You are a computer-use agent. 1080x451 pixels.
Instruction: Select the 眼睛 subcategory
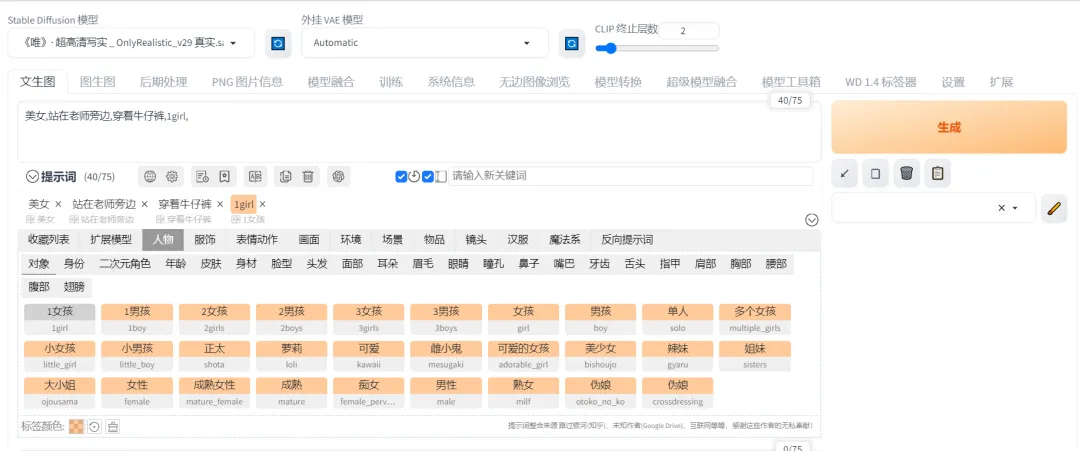tap(458, 264)
